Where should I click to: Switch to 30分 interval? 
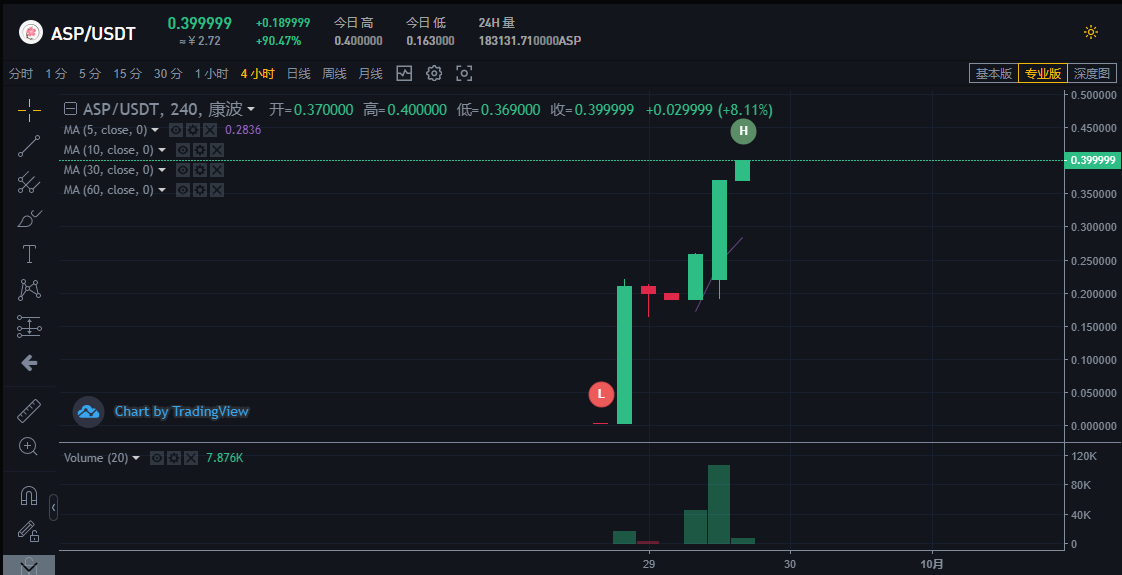tap(168, 74)
